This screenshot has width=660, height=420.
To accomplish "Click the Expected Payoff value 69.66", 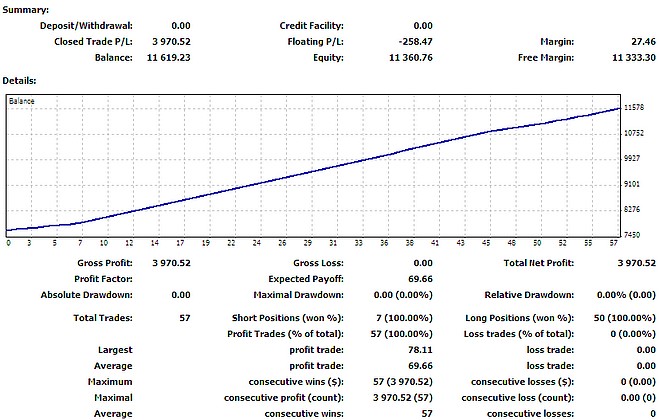I will coord(420,279).
